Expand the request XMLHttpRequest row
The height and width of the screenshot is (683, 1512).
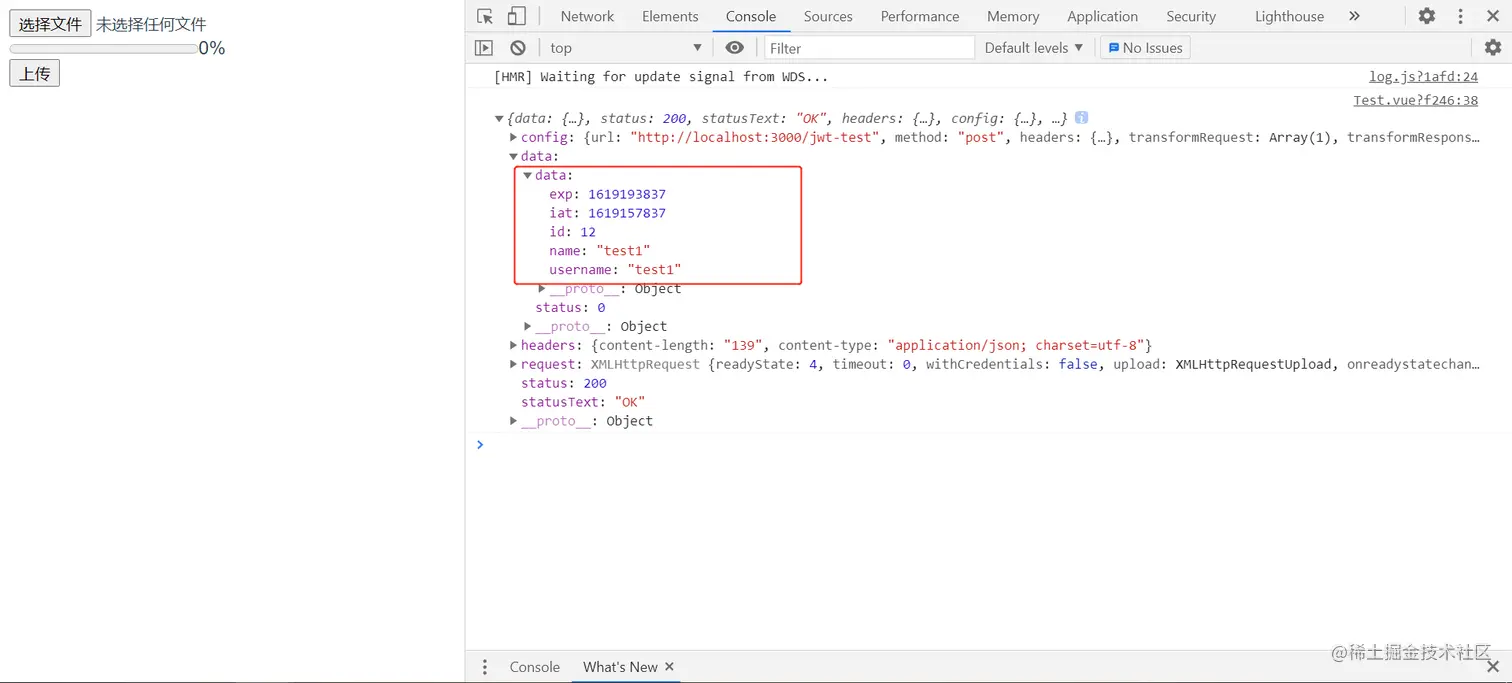pyautogui.click(x=513, y=365)
